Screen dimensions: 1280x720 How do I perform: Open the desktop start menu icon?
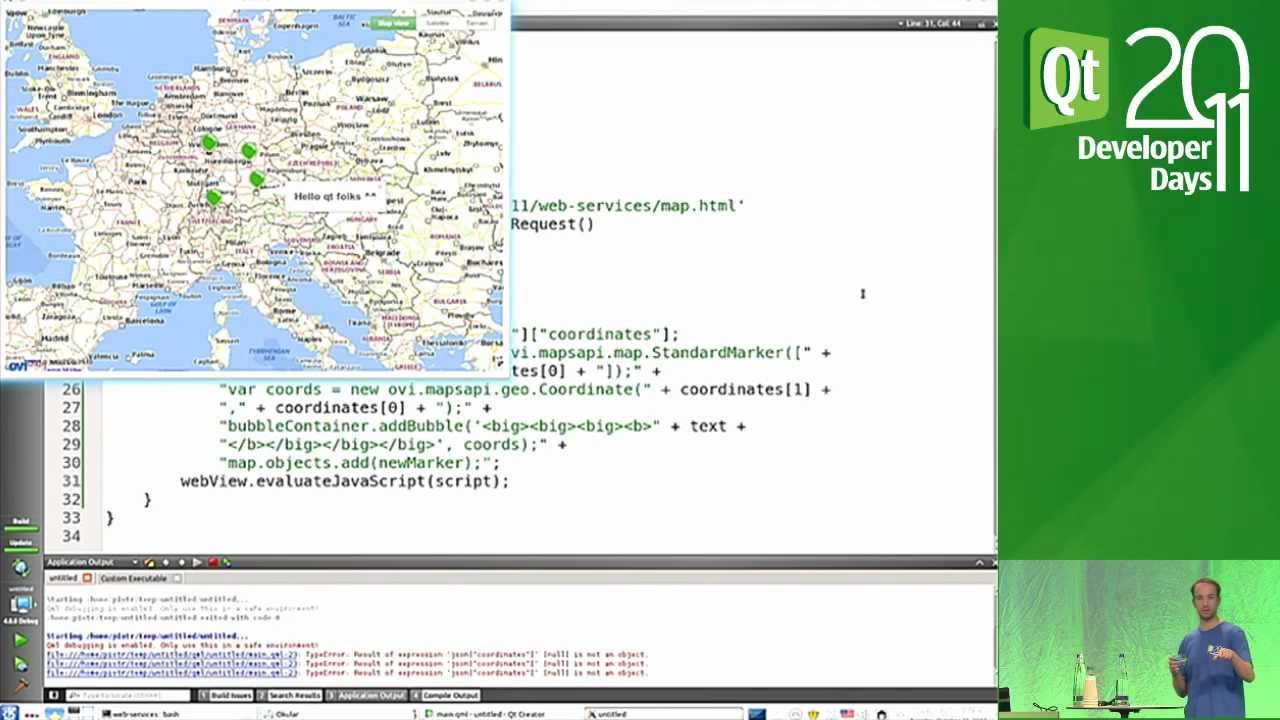point(9,713)
